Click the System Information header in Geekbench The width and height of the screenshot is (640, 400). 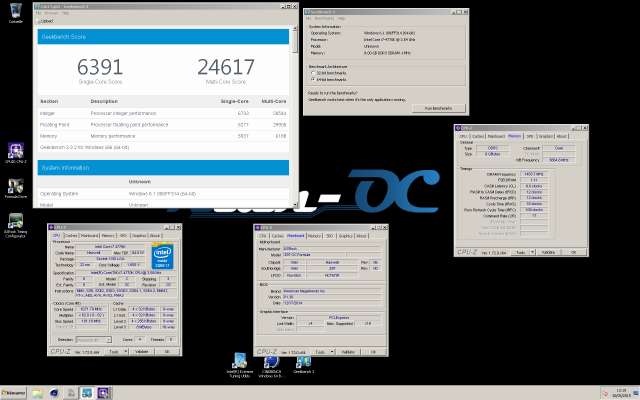click(x=163, y=168)
